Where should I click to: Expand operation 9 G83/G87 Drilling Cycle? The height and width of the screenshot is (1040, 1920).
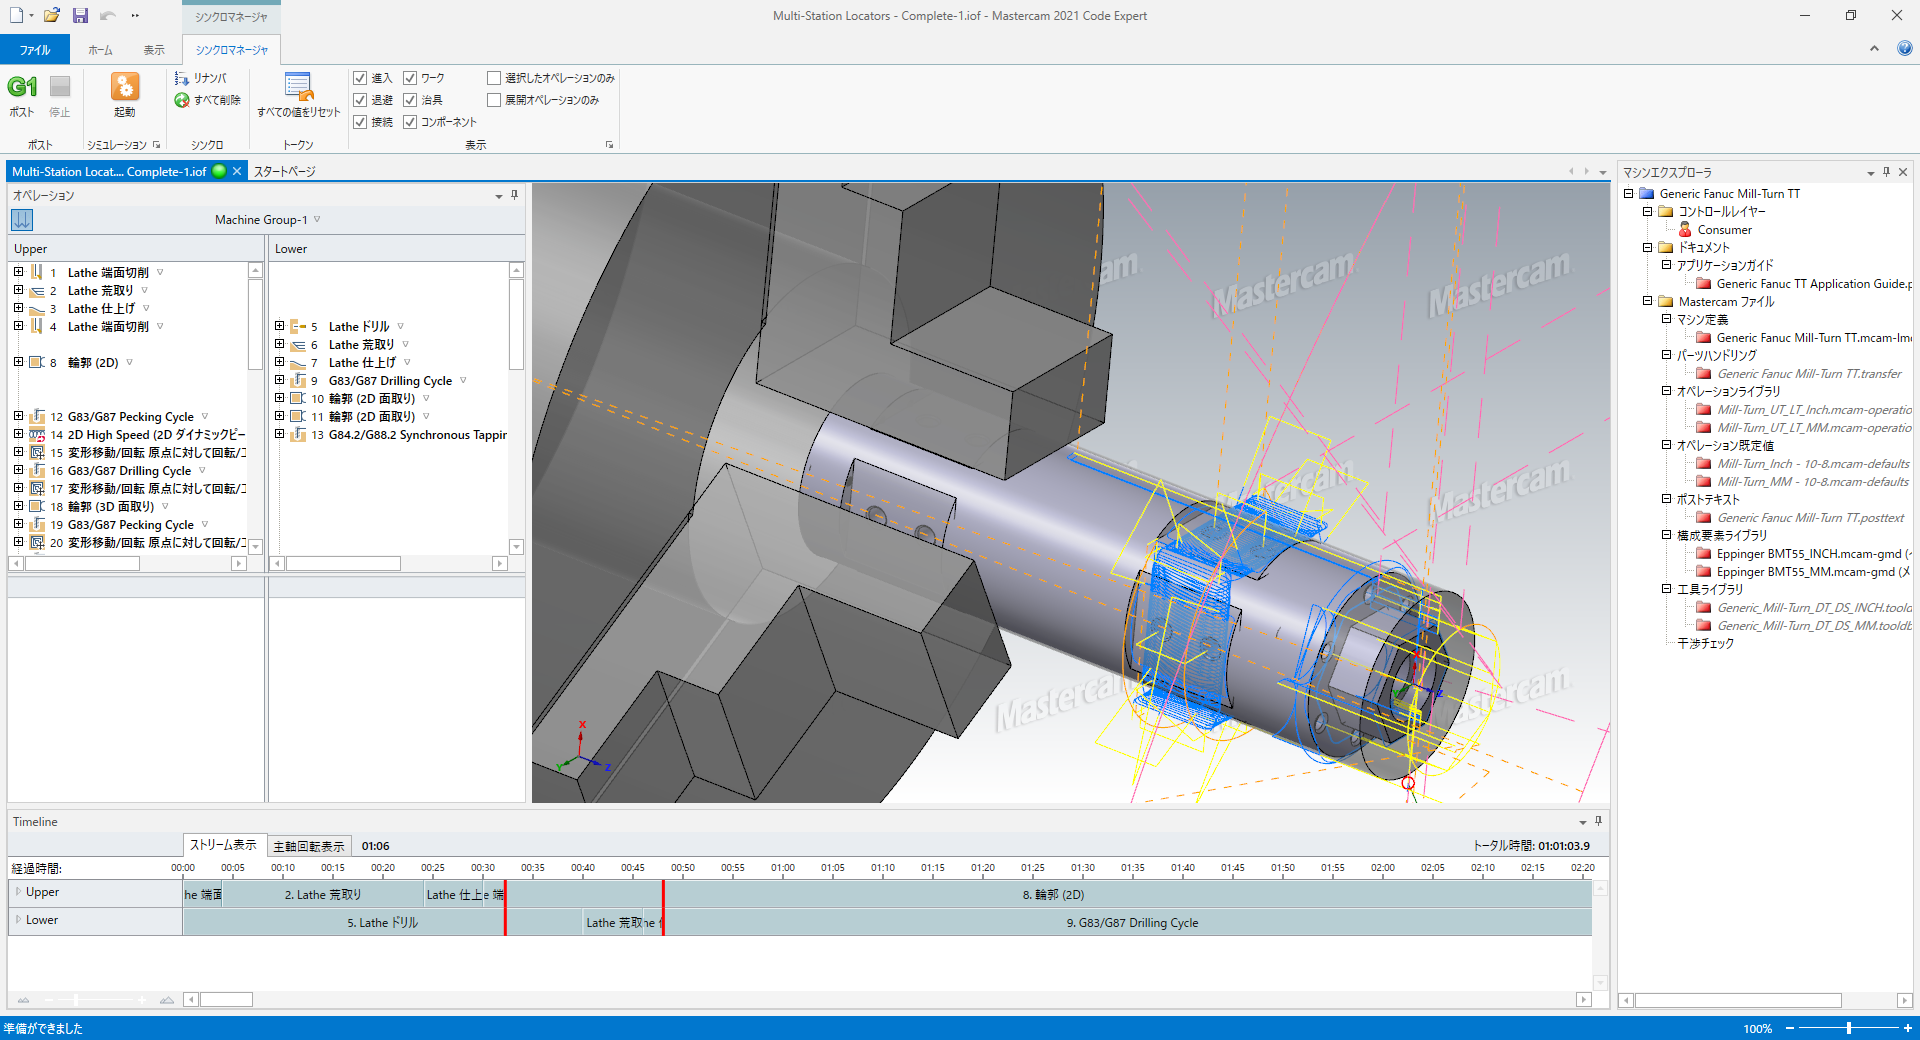point(280,380)
